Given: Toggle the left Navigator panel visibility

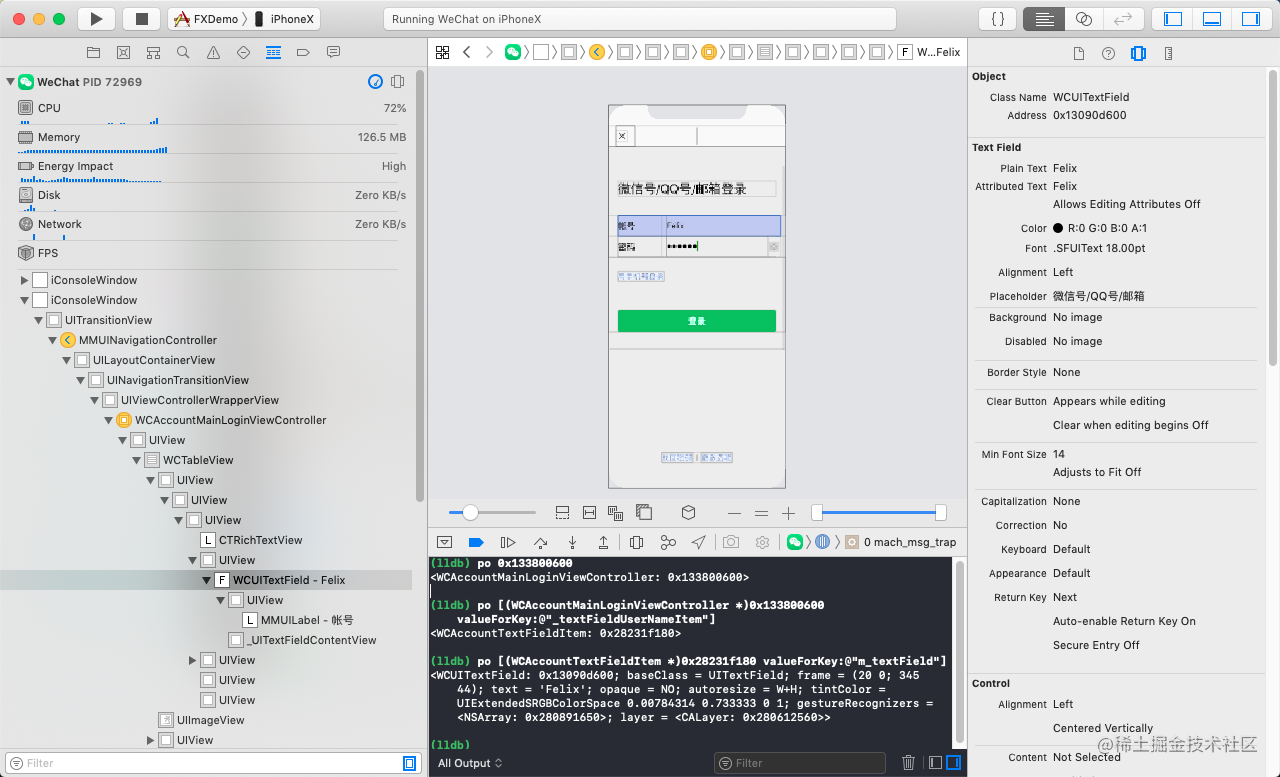Looking at the screenshot, I should click(1174, 19).
